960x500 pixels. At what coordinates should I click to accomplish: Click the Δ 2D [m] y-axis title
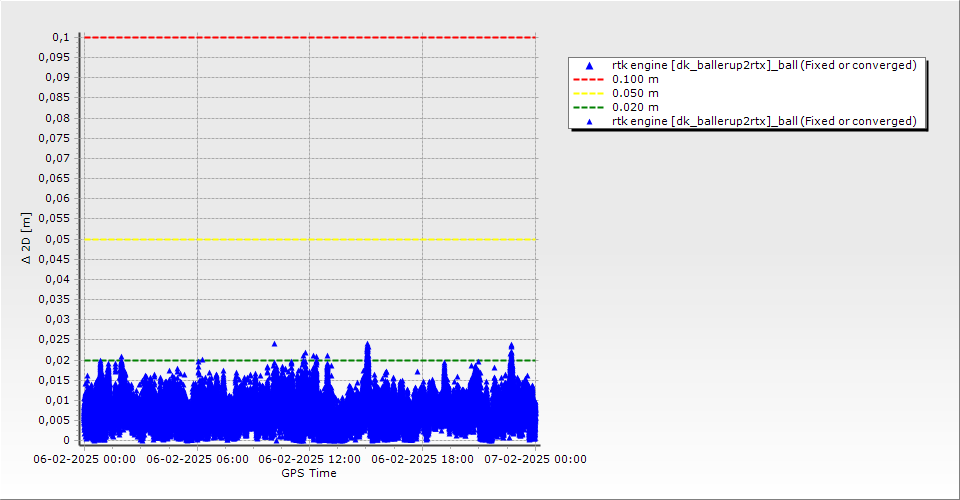click(27, 238)
